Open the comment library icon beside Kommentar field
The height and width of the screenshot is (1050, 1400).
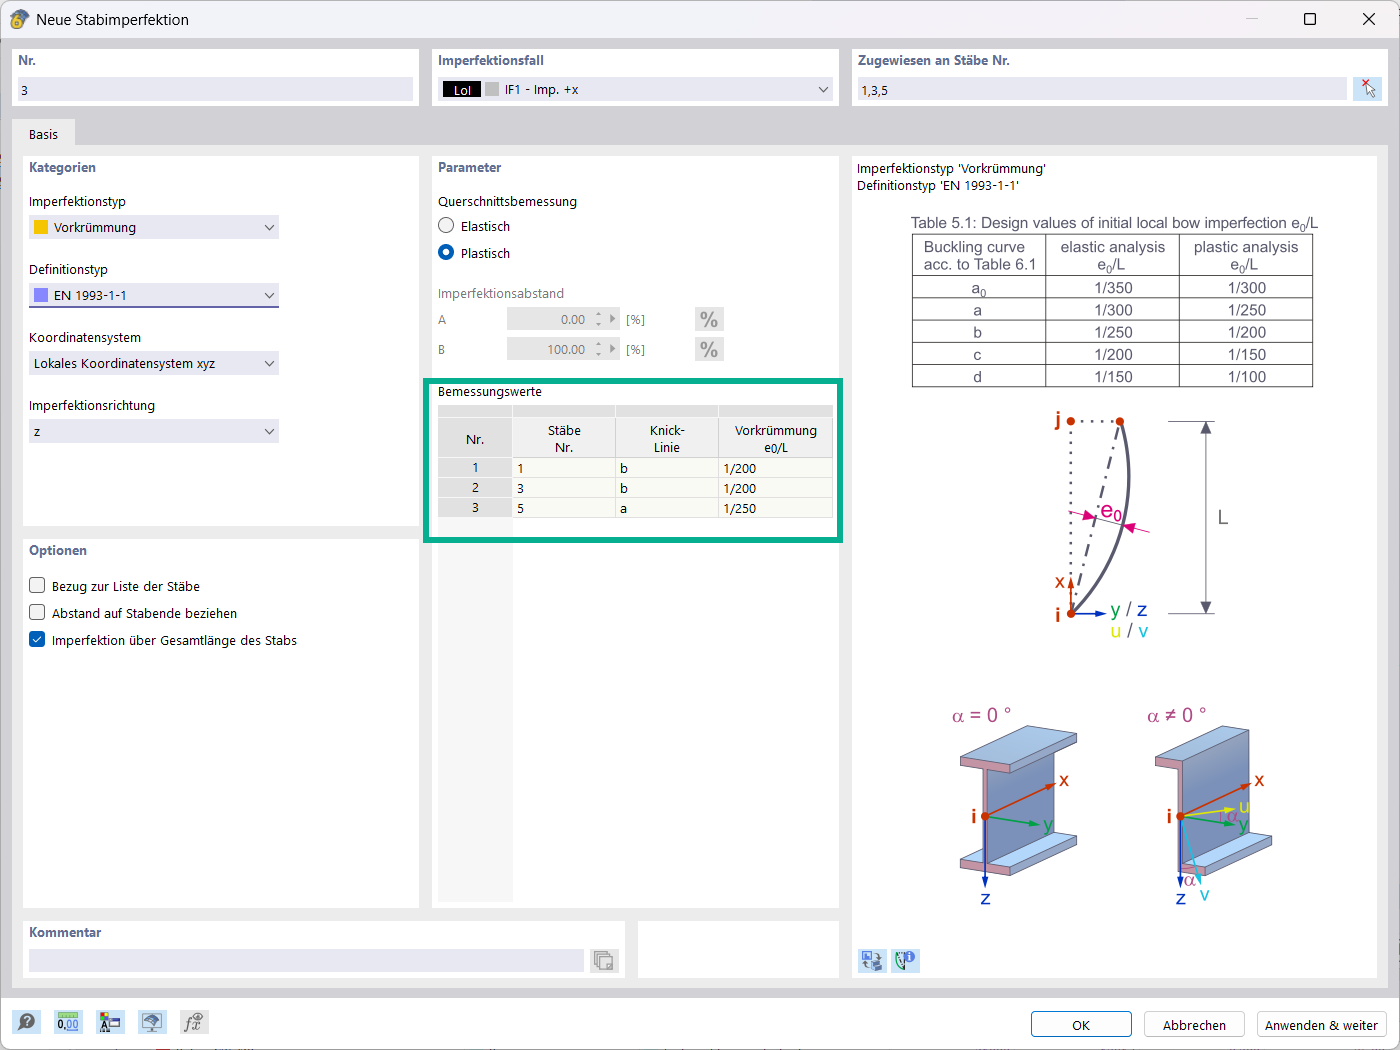pyautogui.click(x=604, y=961)
